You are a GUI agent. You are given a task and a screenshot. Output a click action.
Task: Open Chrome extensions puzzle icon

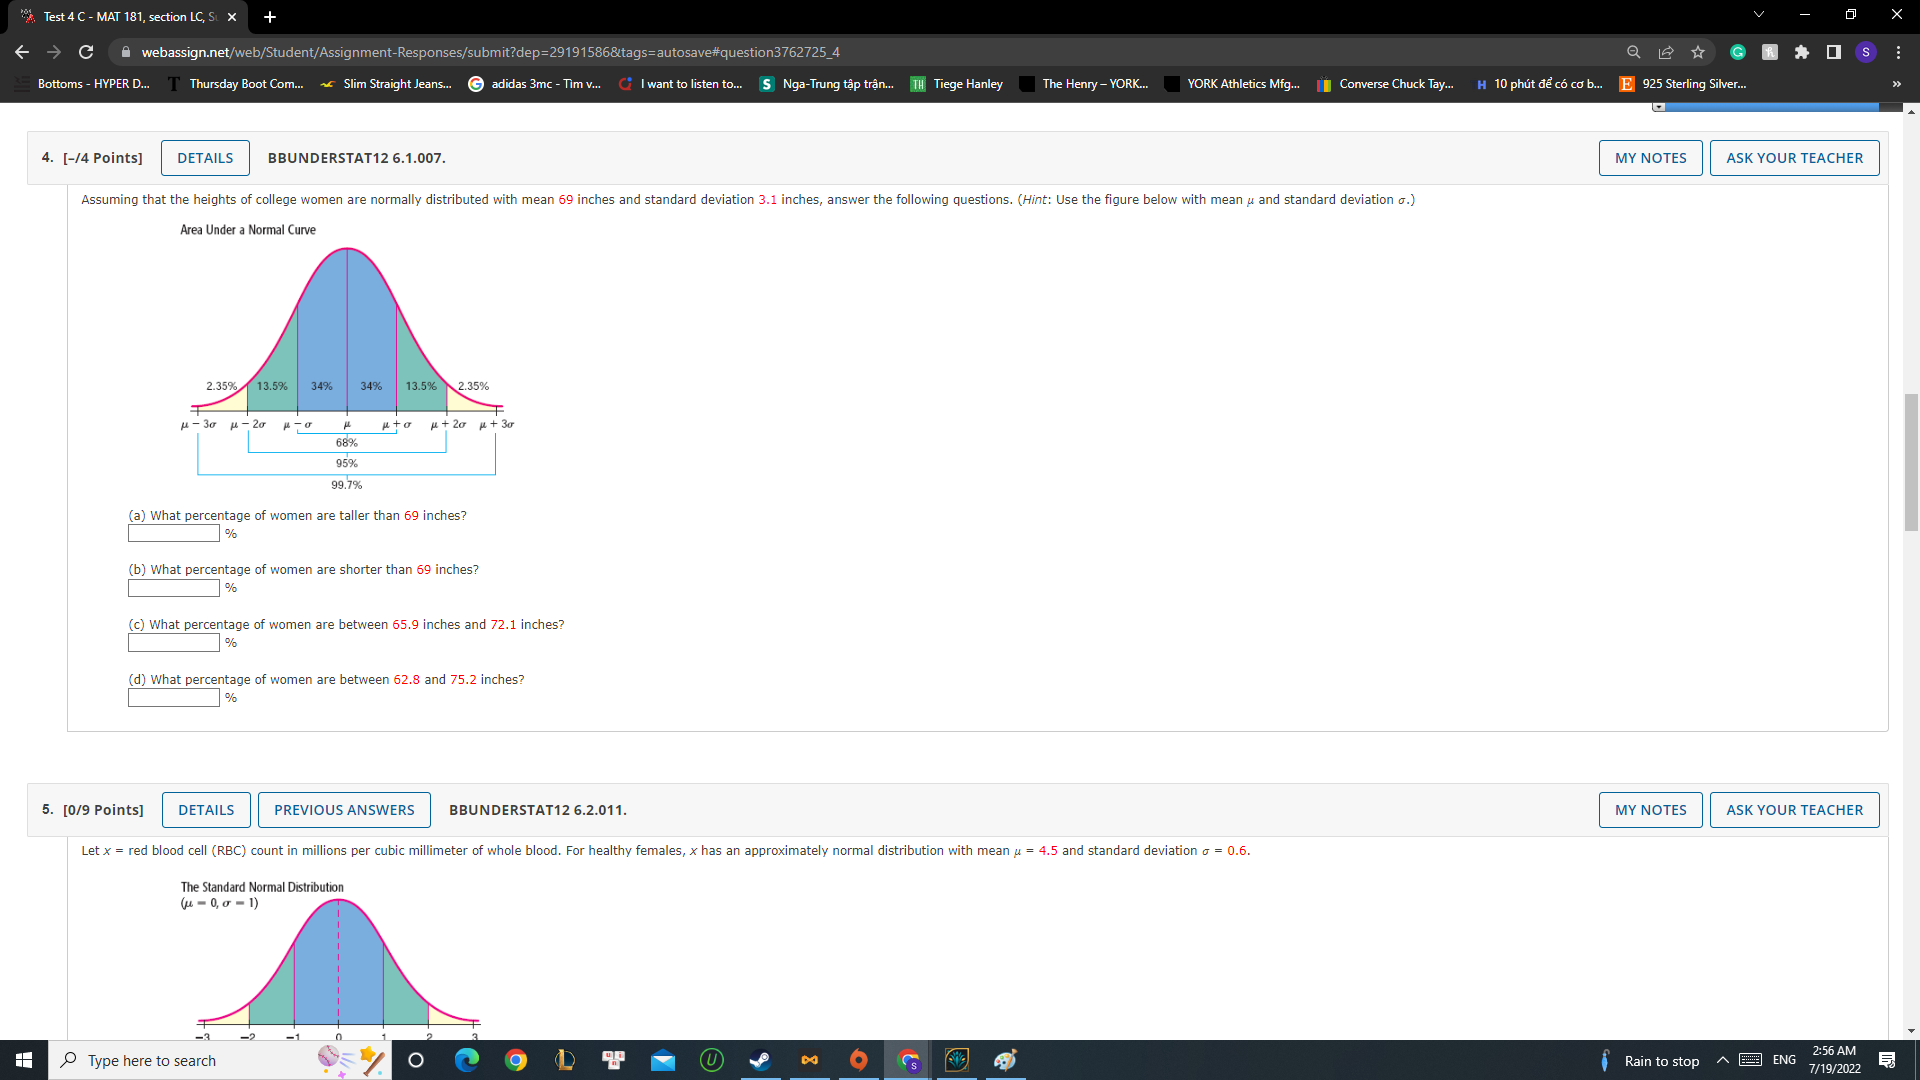[x=1802, y=52]
